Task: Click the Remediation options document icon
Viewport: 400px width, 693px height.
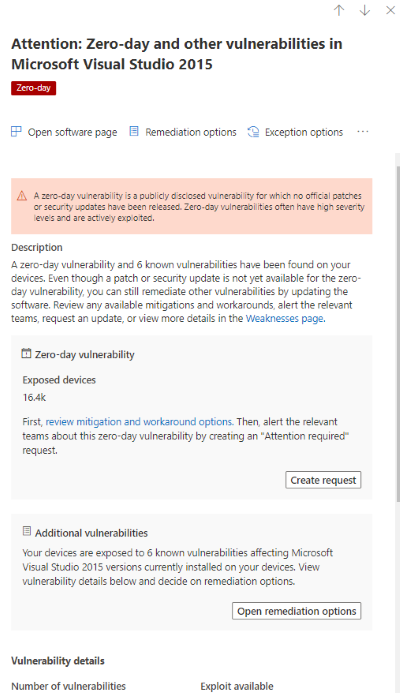Action: point(134,131)
